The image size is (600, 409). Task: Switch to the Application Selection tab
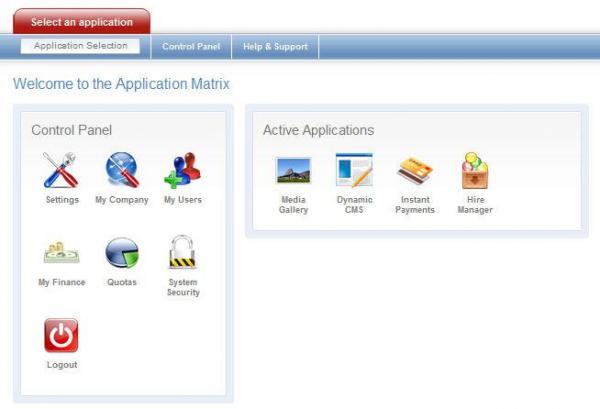point(80,46)
